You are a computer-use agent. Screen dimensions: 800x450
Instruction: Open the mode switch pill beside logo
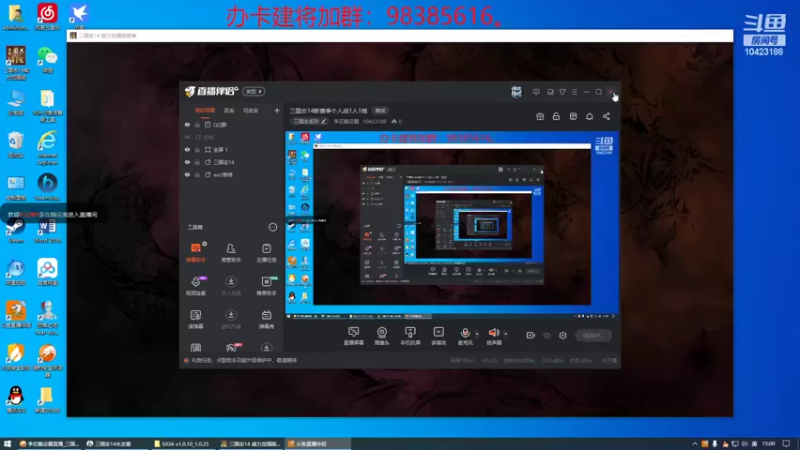254,91
